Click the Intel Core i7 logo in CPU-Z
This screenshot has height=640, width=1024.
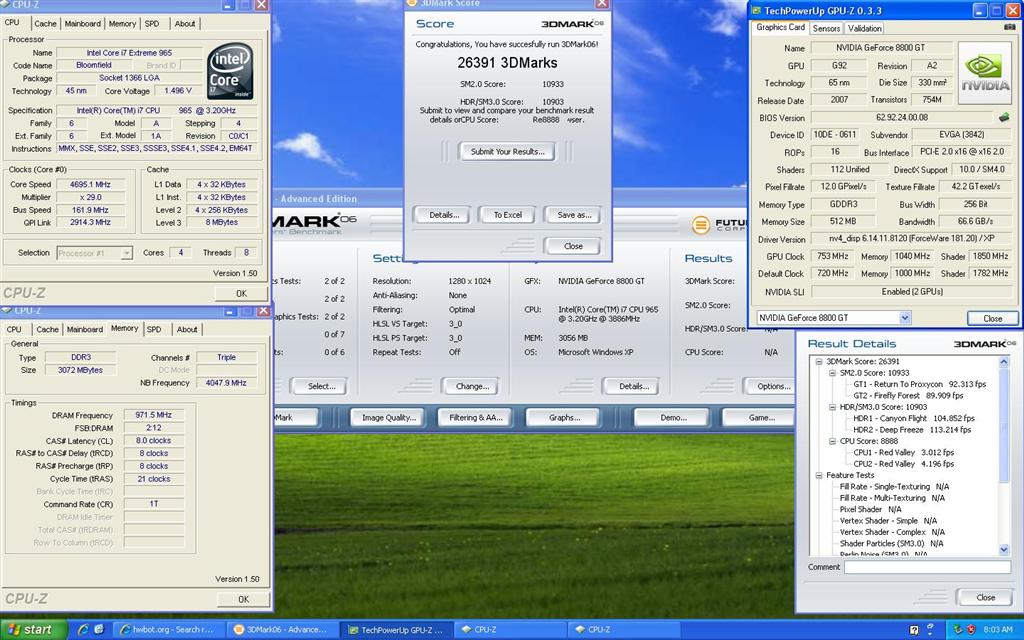tap(230, 71)
